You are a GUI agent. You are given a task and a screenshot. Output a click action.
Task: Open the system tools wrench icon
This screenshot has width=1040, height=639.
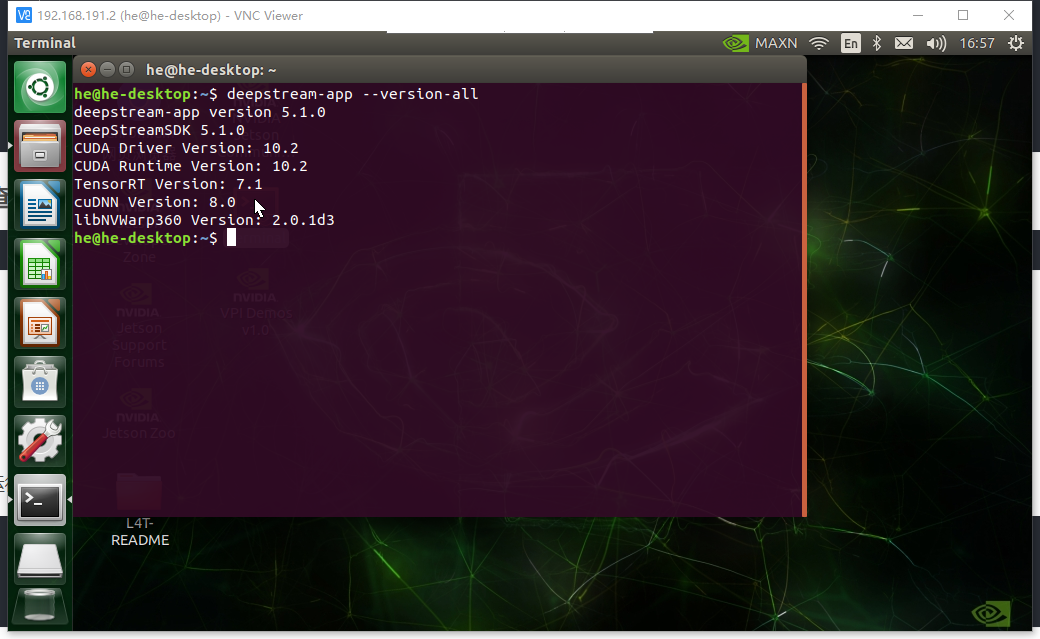pos(39,440)
